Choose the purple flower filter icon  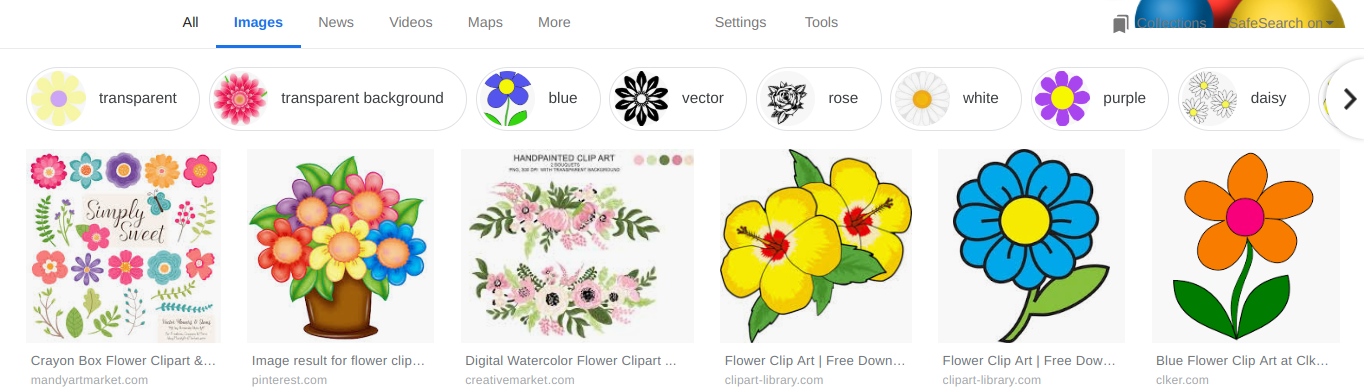pyautogui.click(x=1061, y=99)
